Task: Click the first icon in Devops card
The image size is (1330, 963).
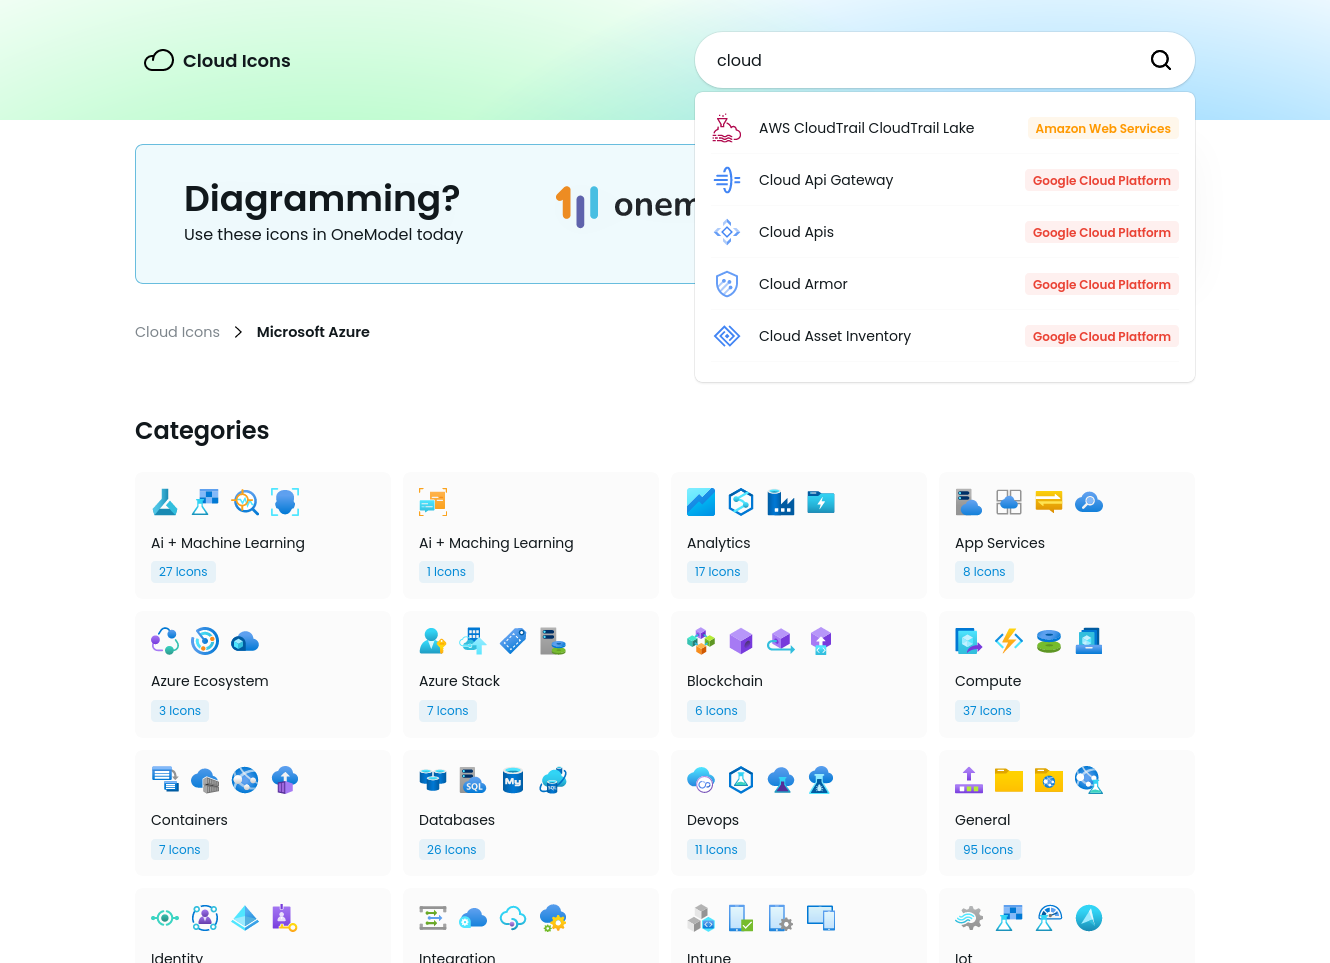Action: tap(701, 780)
